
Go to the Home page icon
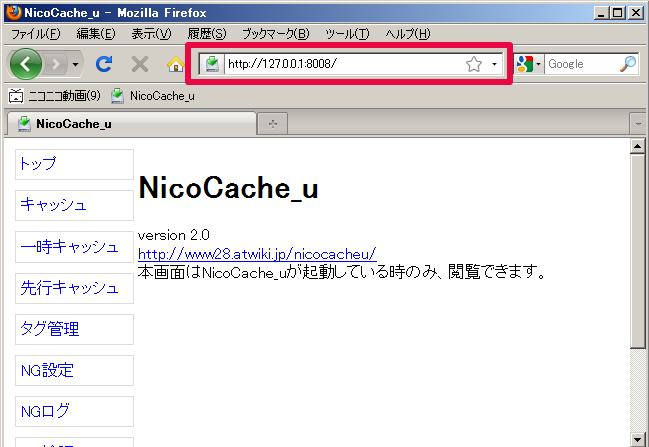coord(175,64)
